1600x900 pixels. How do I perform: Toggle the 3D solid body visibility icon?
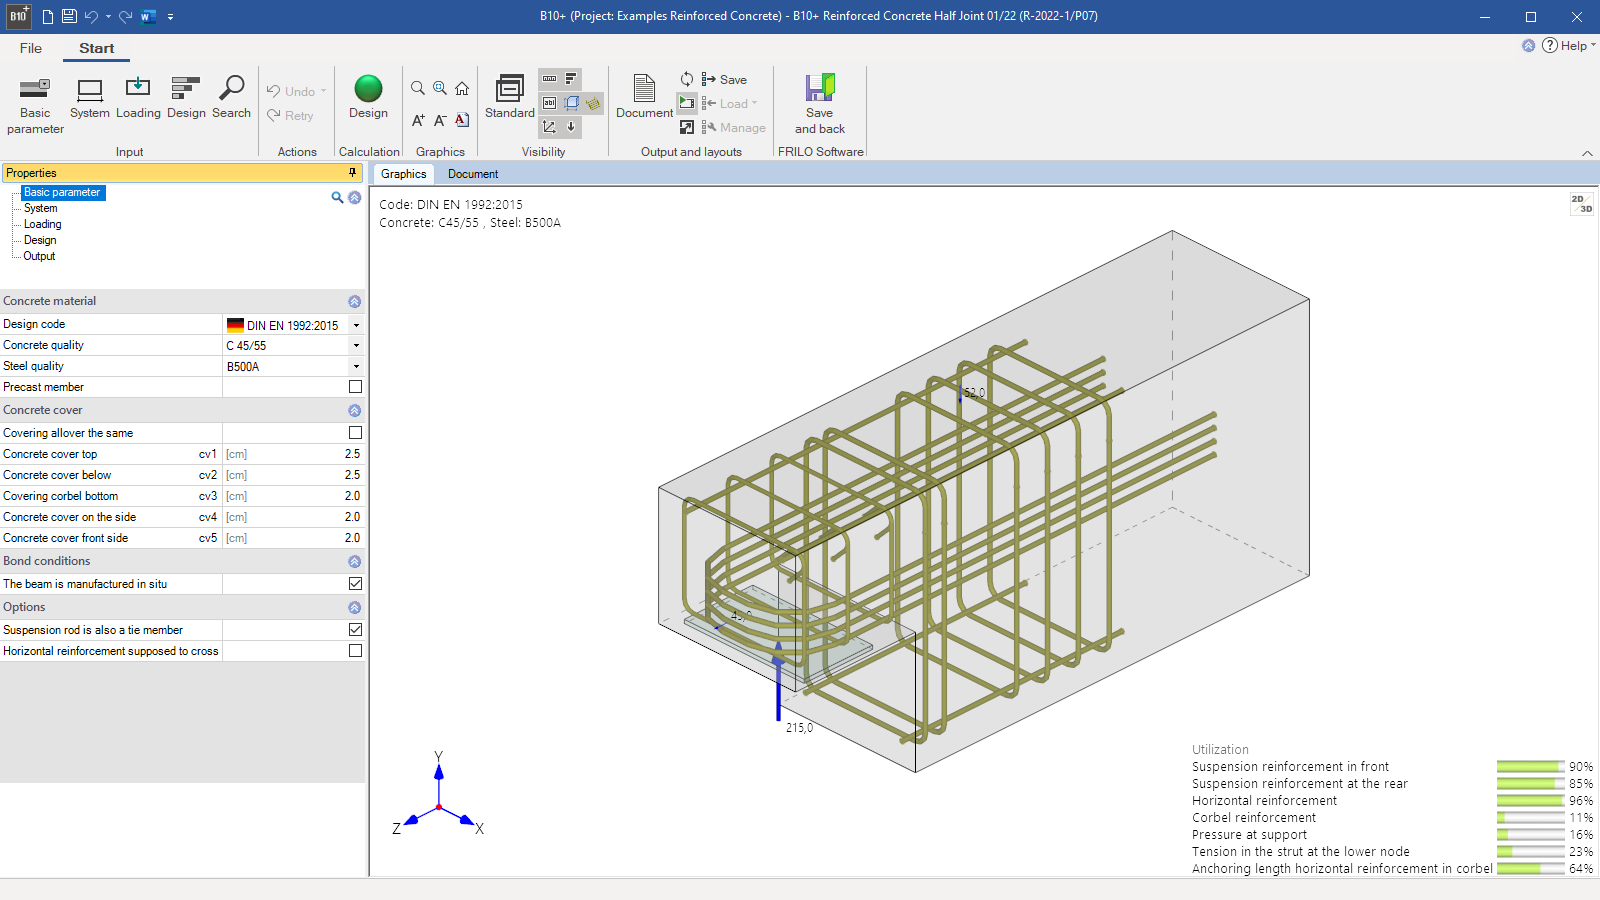(571, 102)
